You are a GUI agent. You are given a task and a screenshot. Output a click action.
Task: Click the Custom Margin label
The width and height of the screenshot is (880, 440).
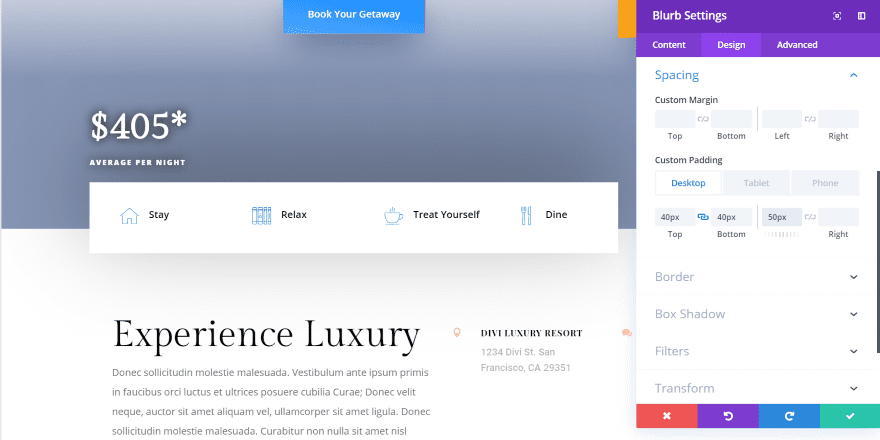(x=686, y=100)
